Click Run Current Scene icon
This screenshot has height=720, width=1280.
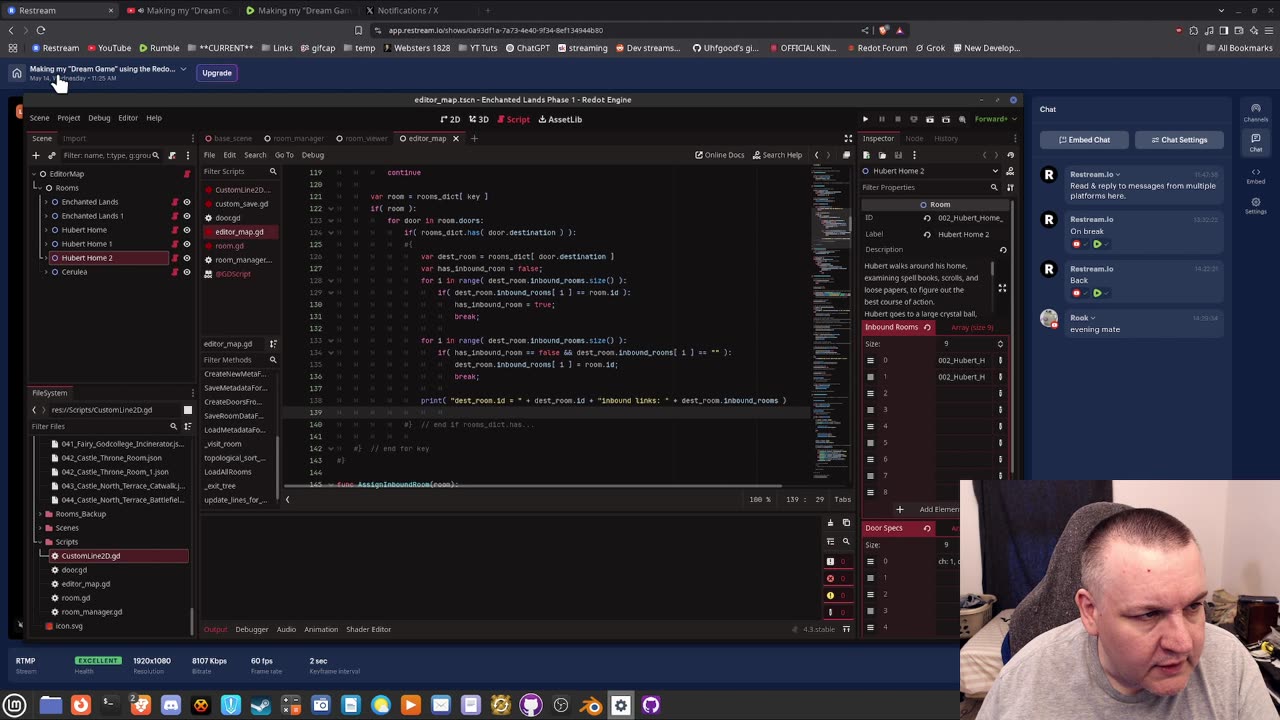[x=930, y=119]
